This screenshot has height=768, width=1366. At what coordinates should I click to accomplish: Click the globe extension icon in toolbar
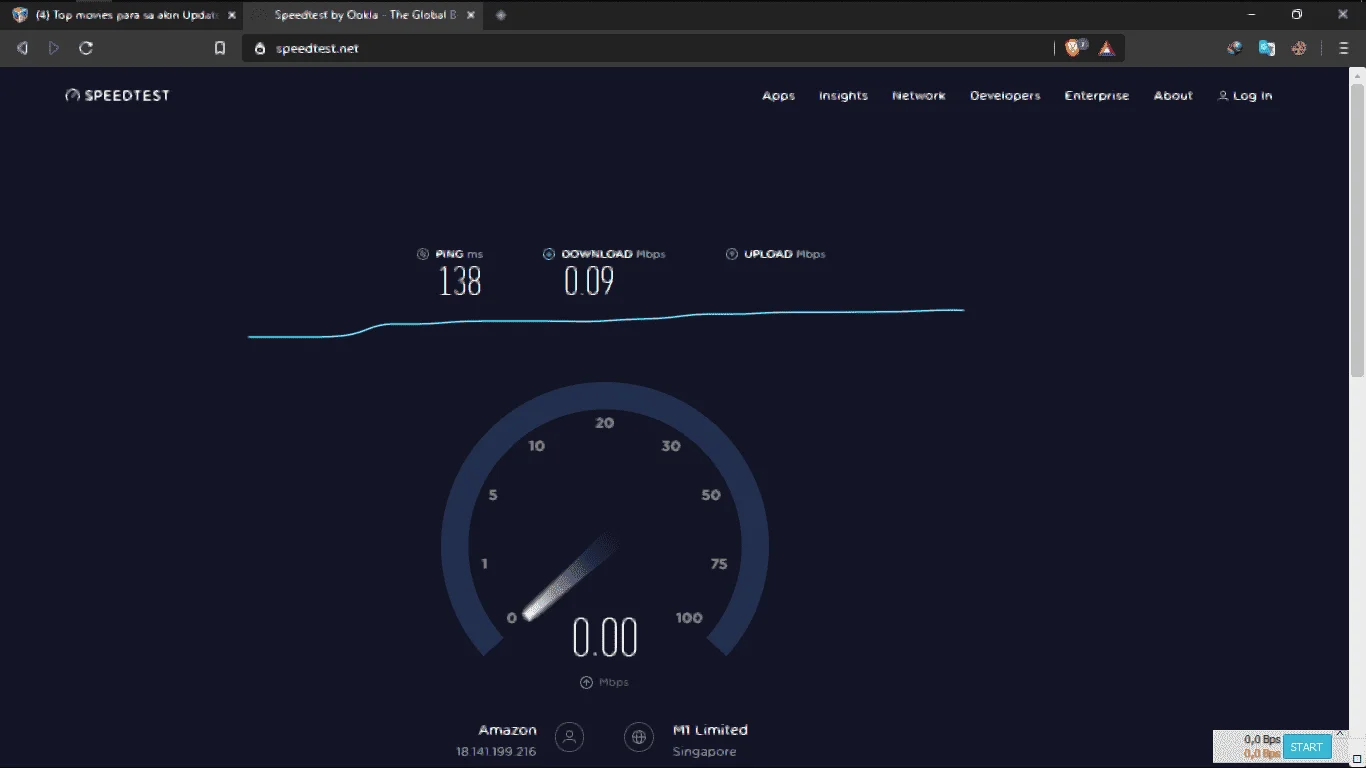click(1235, 48)
